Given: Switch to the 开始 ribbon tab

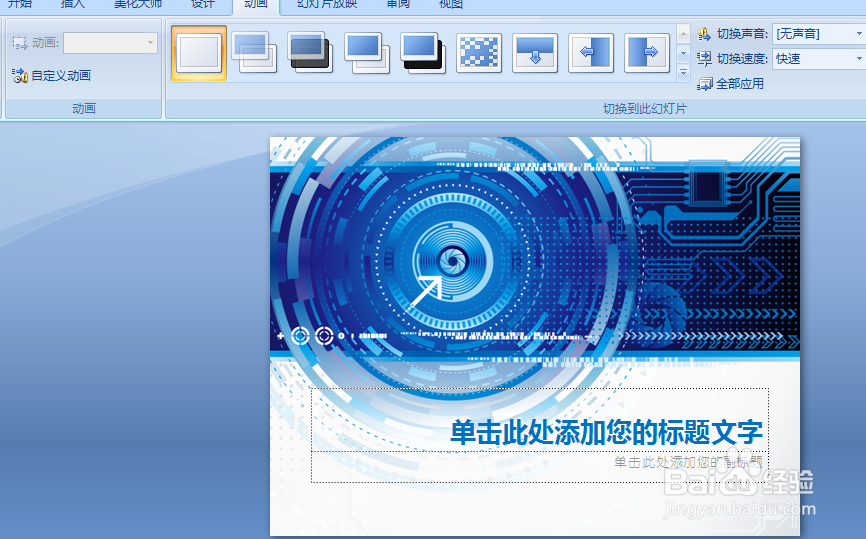Looking at the screenshot, I should pyautogui.click(x=20, y=4).
